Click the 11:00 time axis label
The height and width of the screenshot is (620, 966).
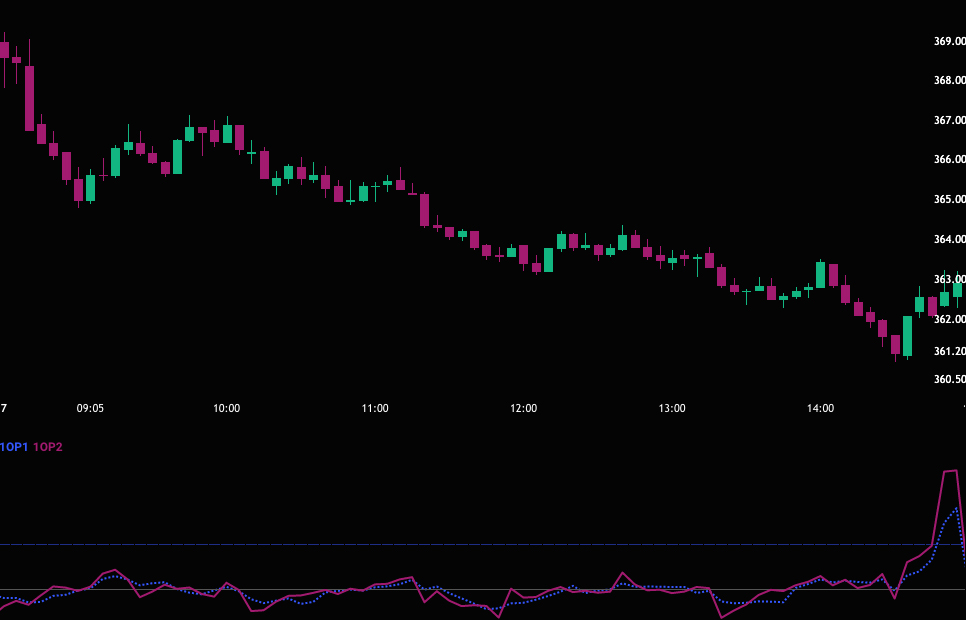click(375, 408)
